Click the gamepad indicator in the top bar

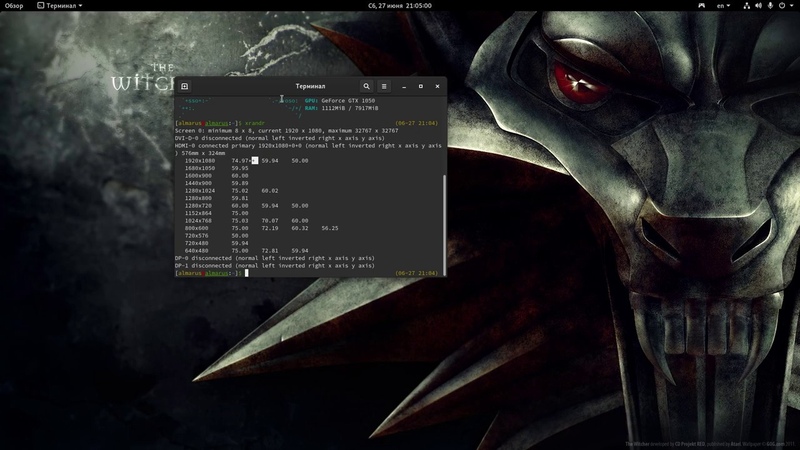pos(702,6)
